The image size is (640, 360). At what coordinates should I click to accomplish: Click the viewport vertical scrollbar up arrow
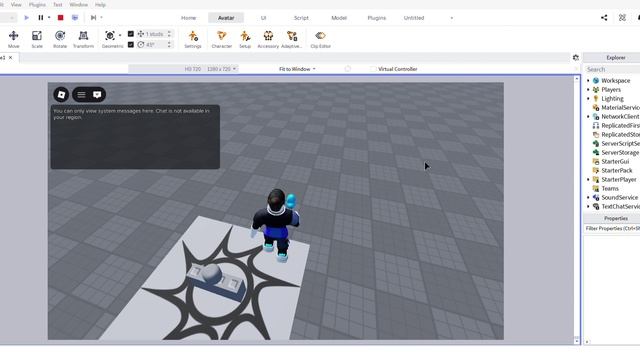pyautogui.click(x=577, y=78)
